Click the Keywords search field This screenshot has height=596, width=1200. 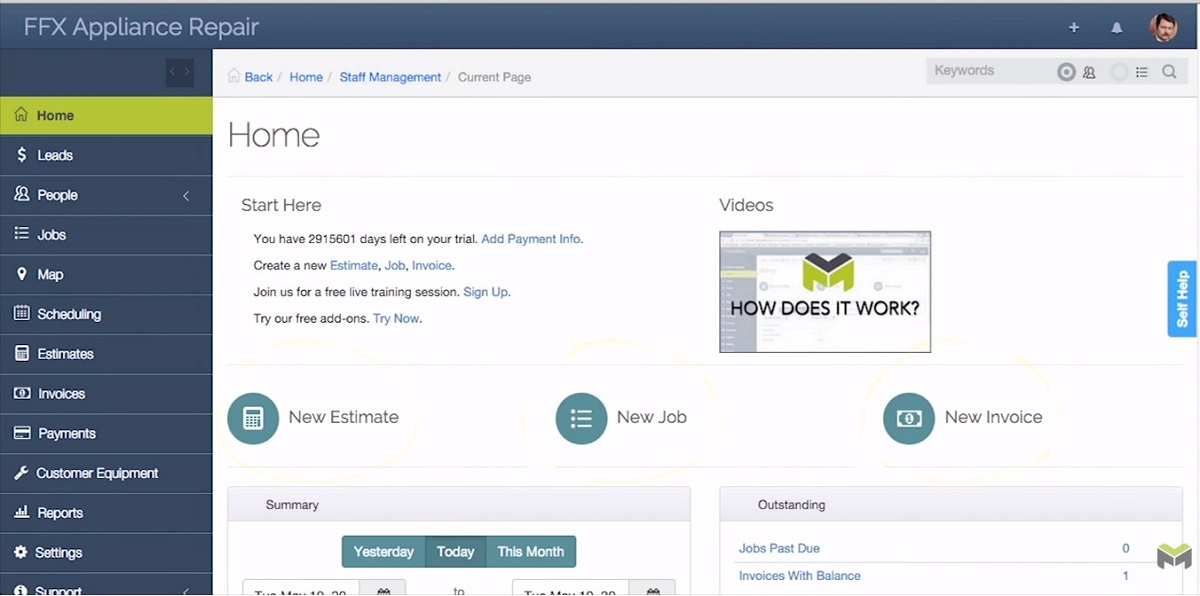[x=990, y=71]
